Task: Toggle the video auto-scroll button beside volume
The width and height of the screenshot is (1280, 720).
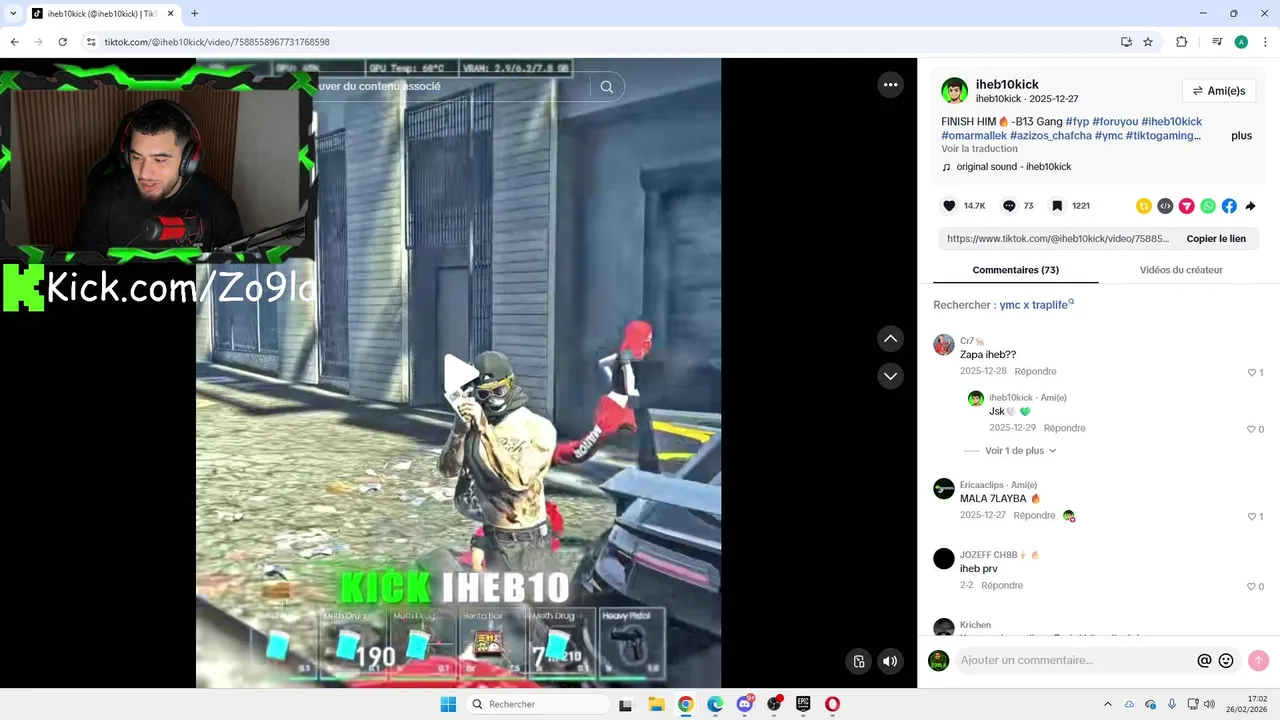Action: point(858,661)
